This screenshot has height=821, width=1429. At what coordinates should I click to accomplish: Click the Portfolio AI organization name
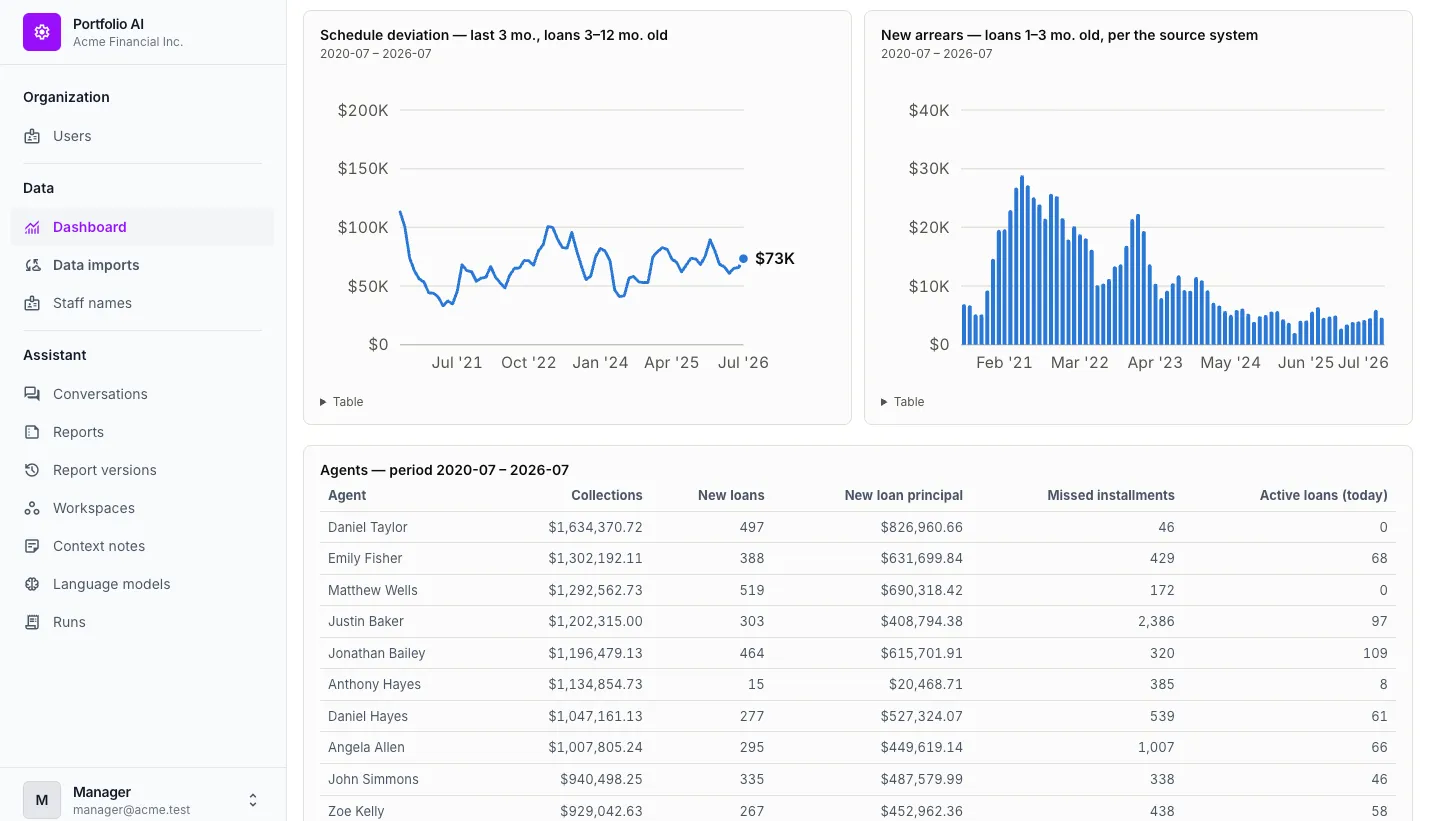109,24
